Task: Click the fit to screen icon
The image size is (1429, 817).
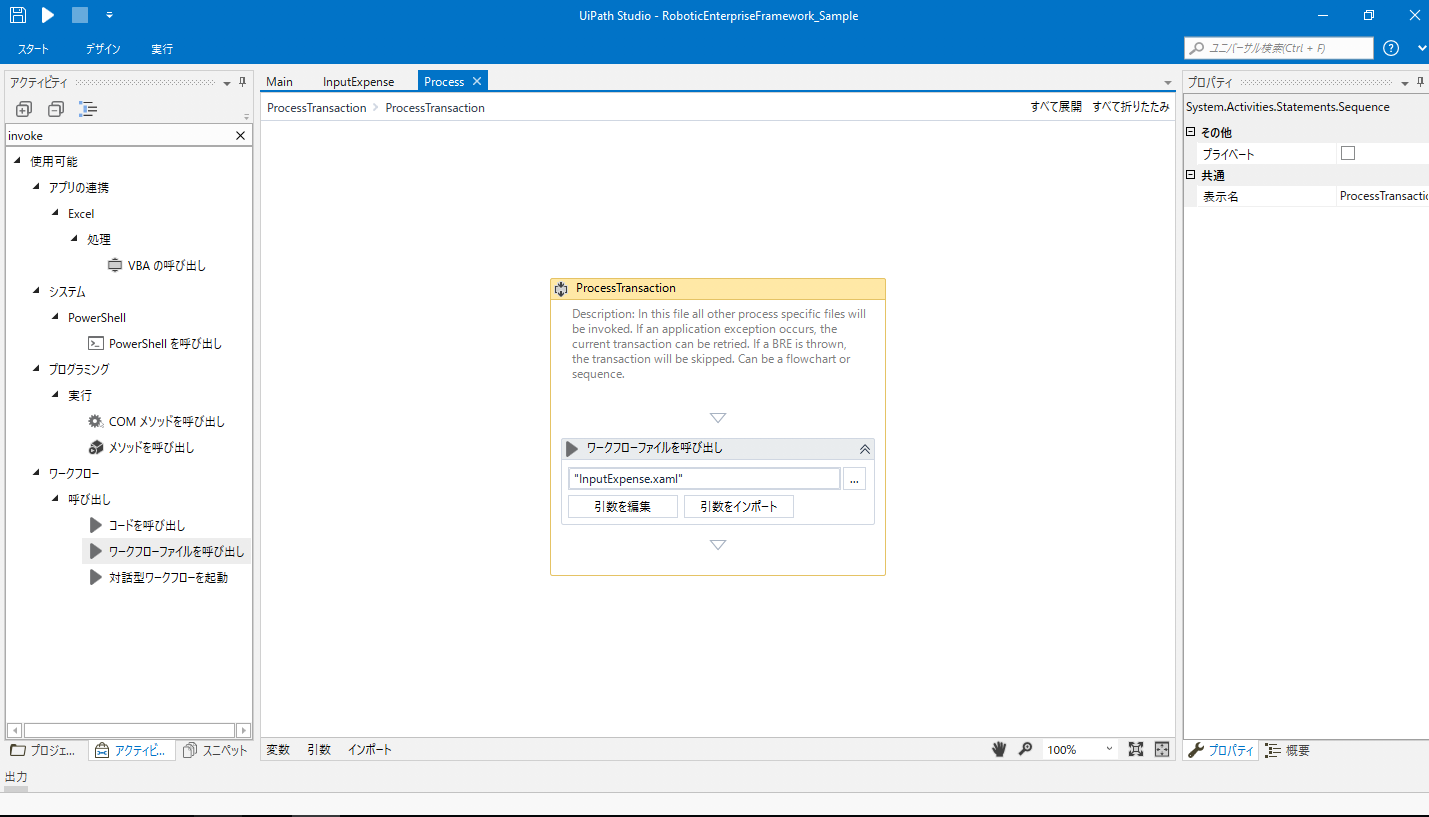Action: 1136,749
